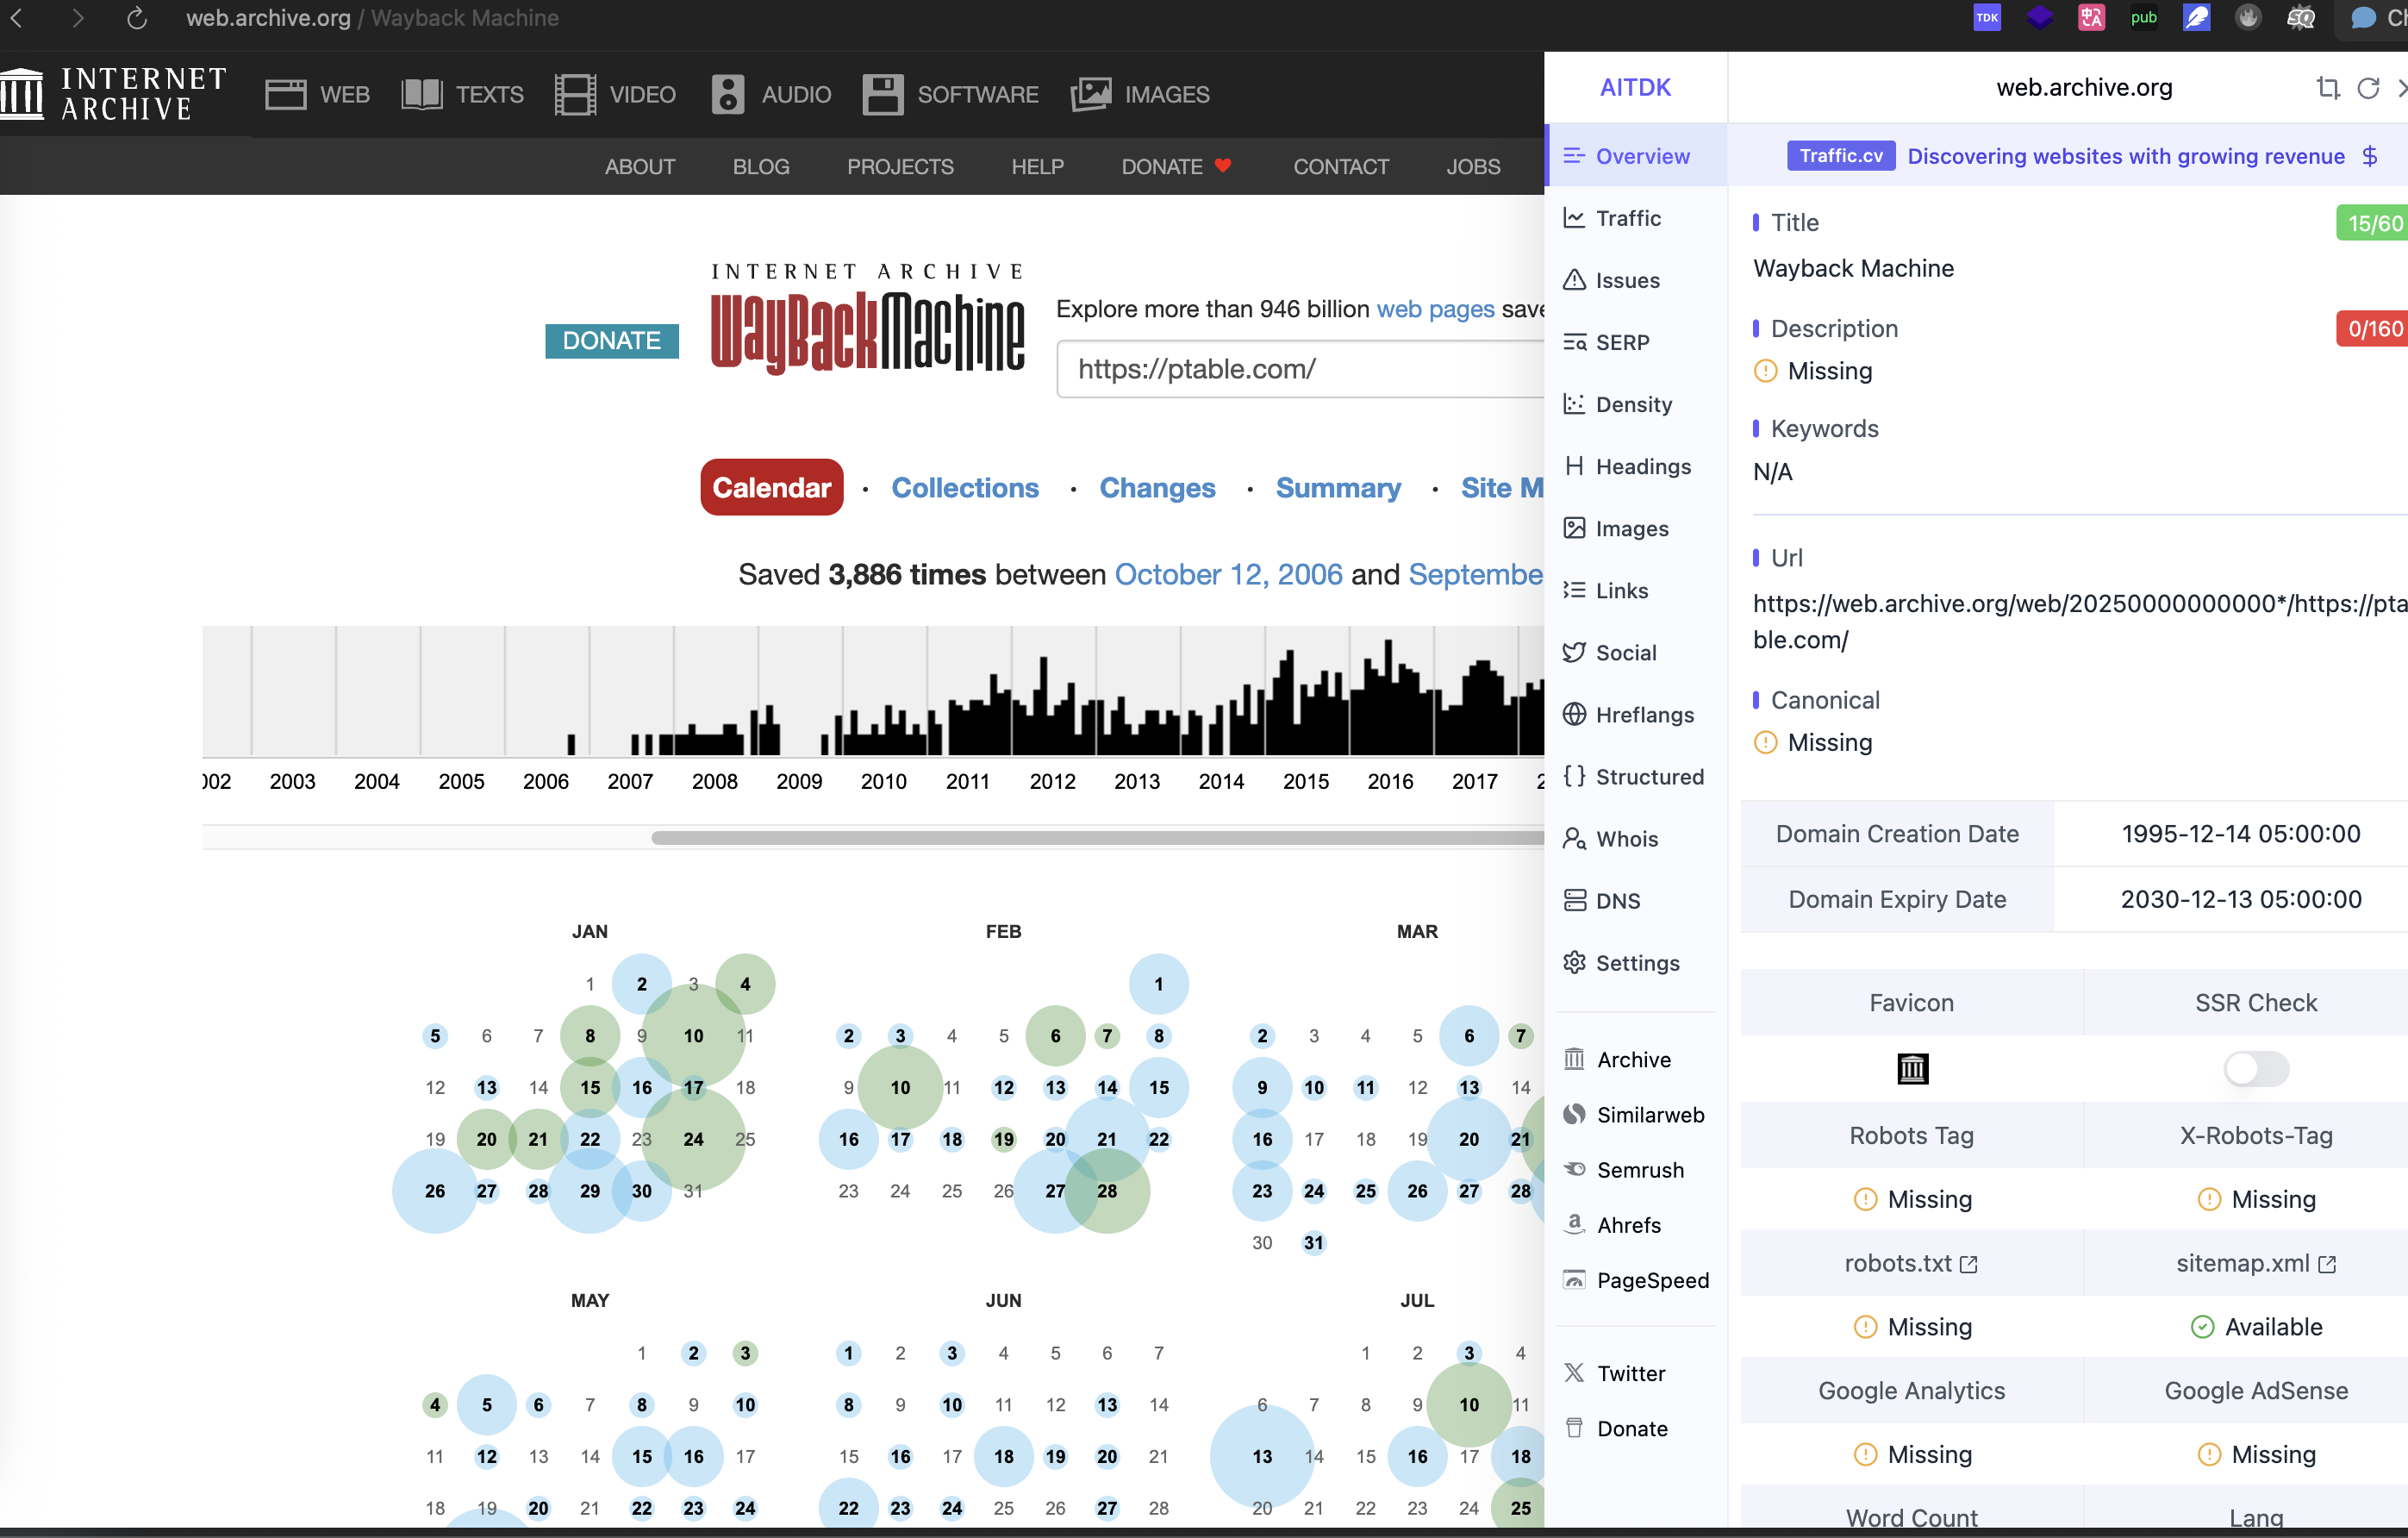Click the Traffic.cv promo badge
The width and height of the screenshot is (2408, 1538).
[1840, 156]
